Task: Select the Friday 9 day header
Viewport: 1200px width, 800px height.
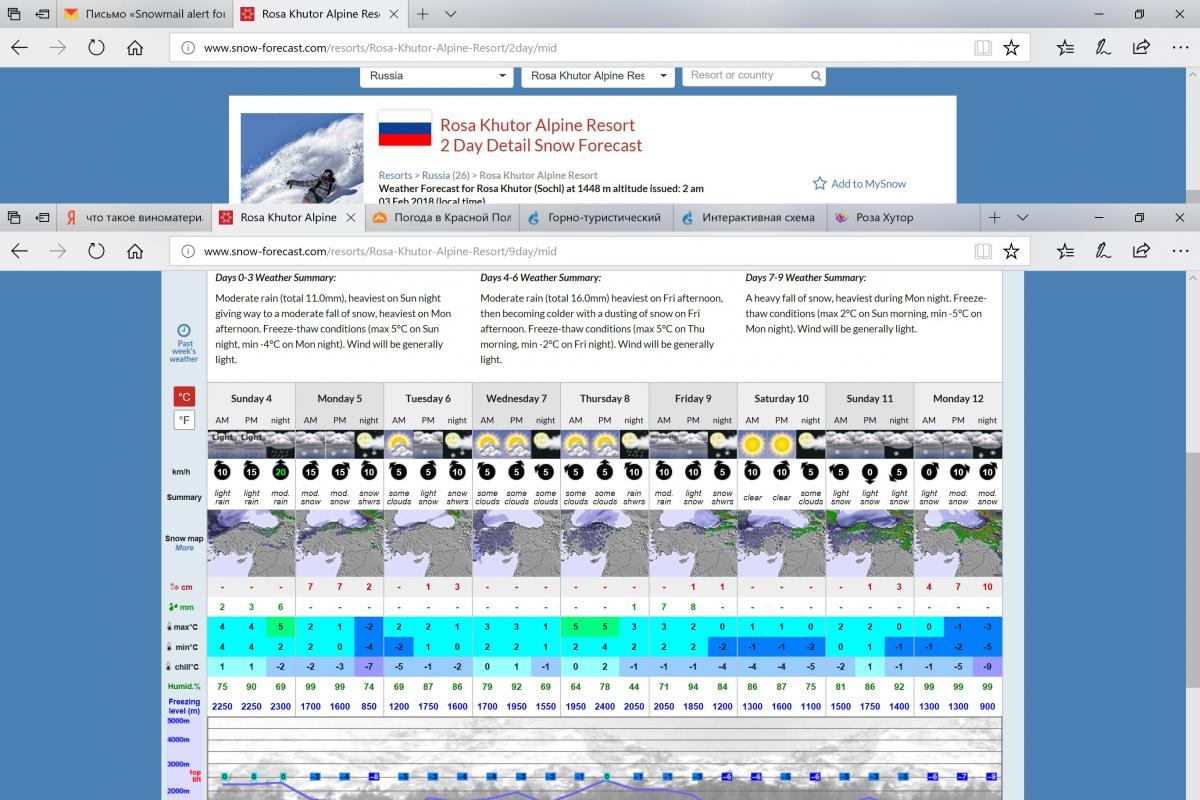Action: click(x=693, y=398)
